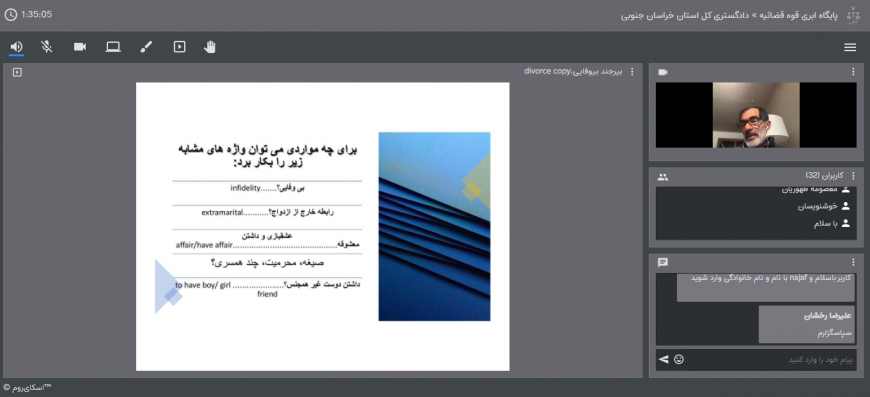Open the hamburger main menu

click(850, 48)
